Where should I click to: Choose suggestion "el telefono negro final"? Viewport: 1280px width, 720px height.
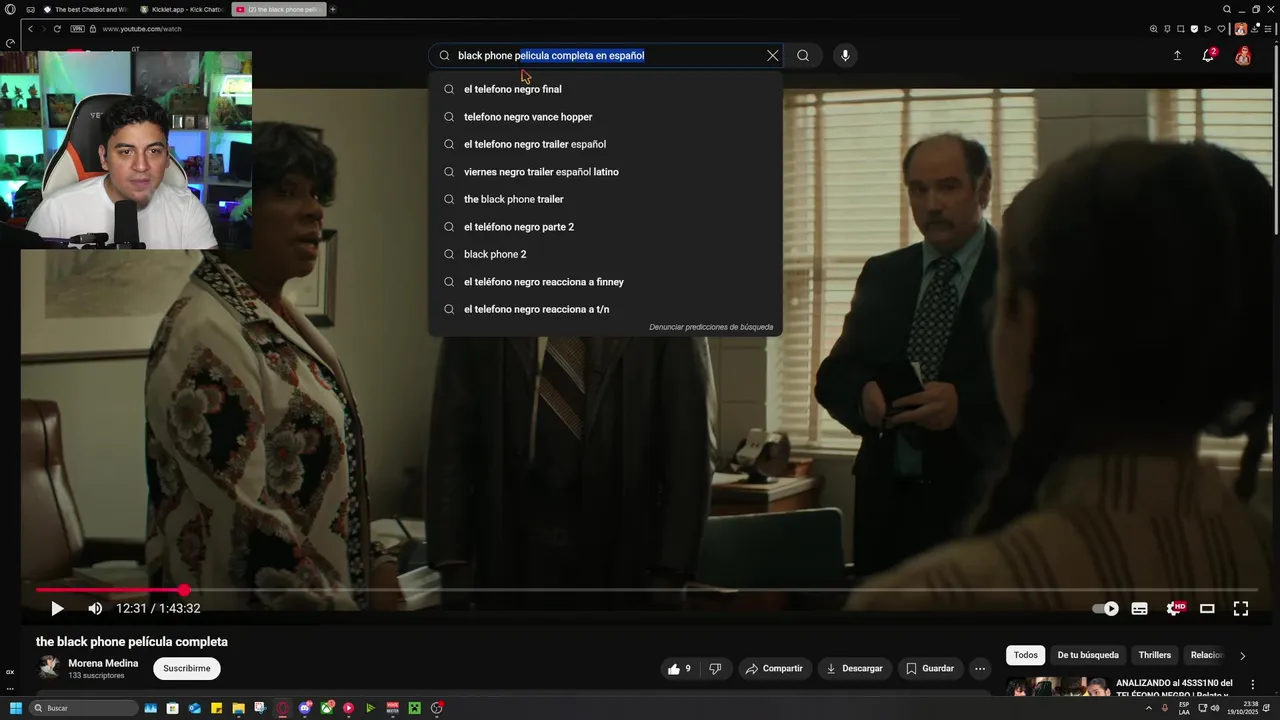[605, 89]
